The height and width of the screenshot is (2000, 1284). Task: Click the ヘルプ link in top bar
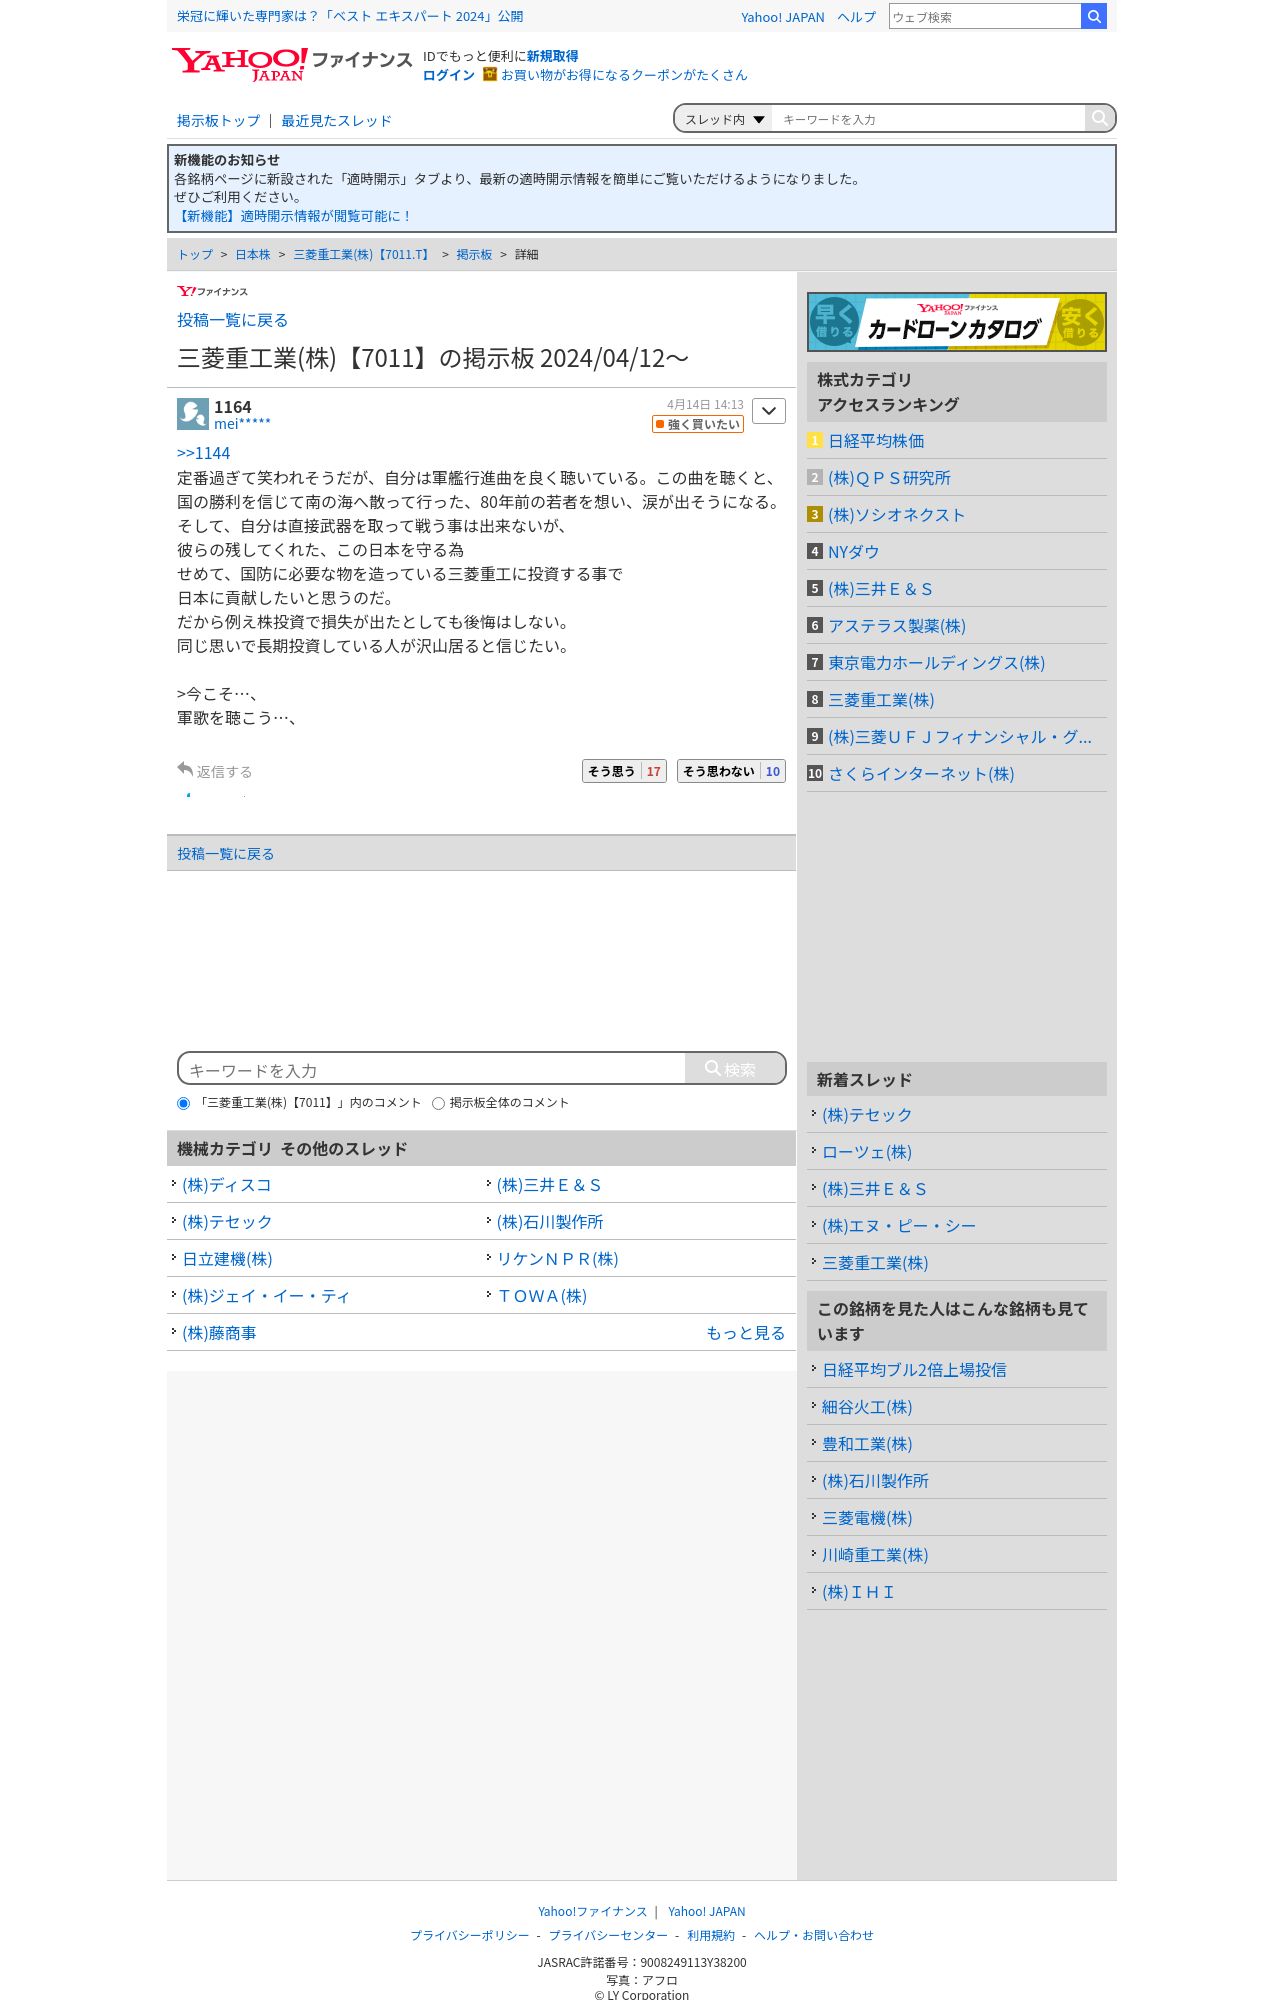pos(856,17)
